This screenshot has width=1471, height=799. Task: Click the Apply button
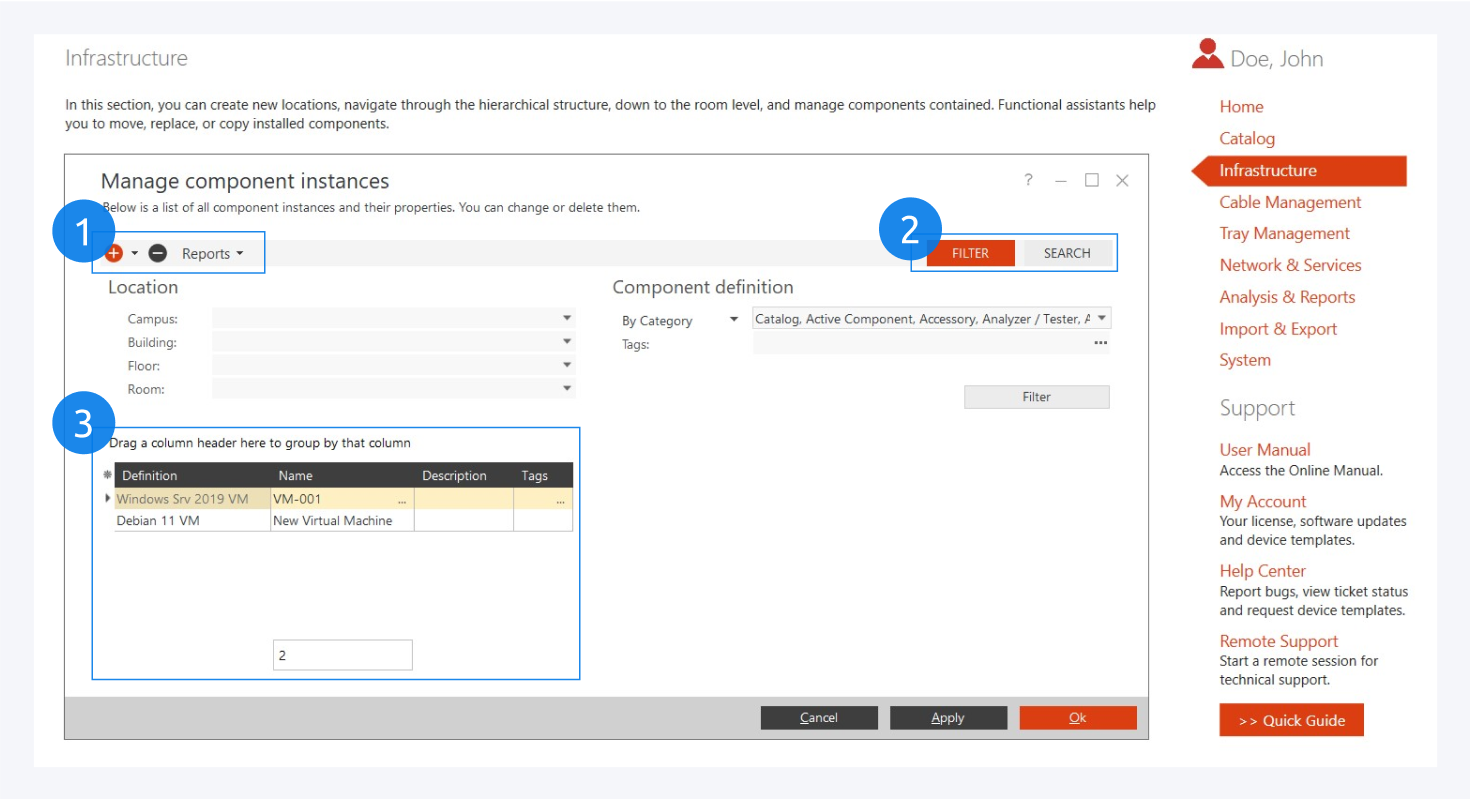coord(948,718)
